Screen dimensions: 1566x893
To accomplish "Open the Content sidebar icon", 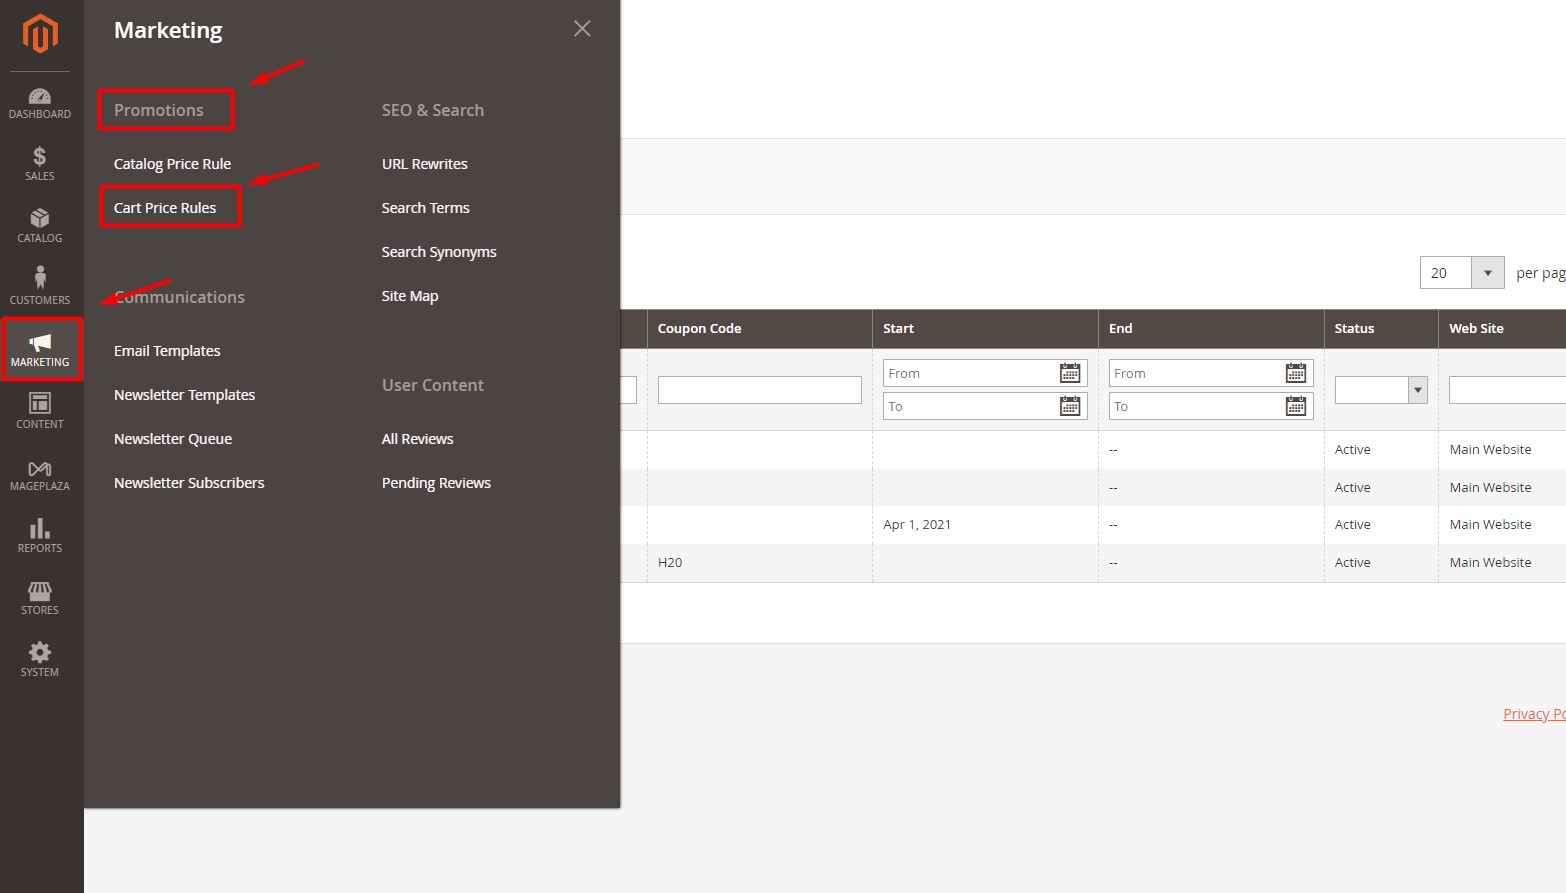I will tap(40, 410).
